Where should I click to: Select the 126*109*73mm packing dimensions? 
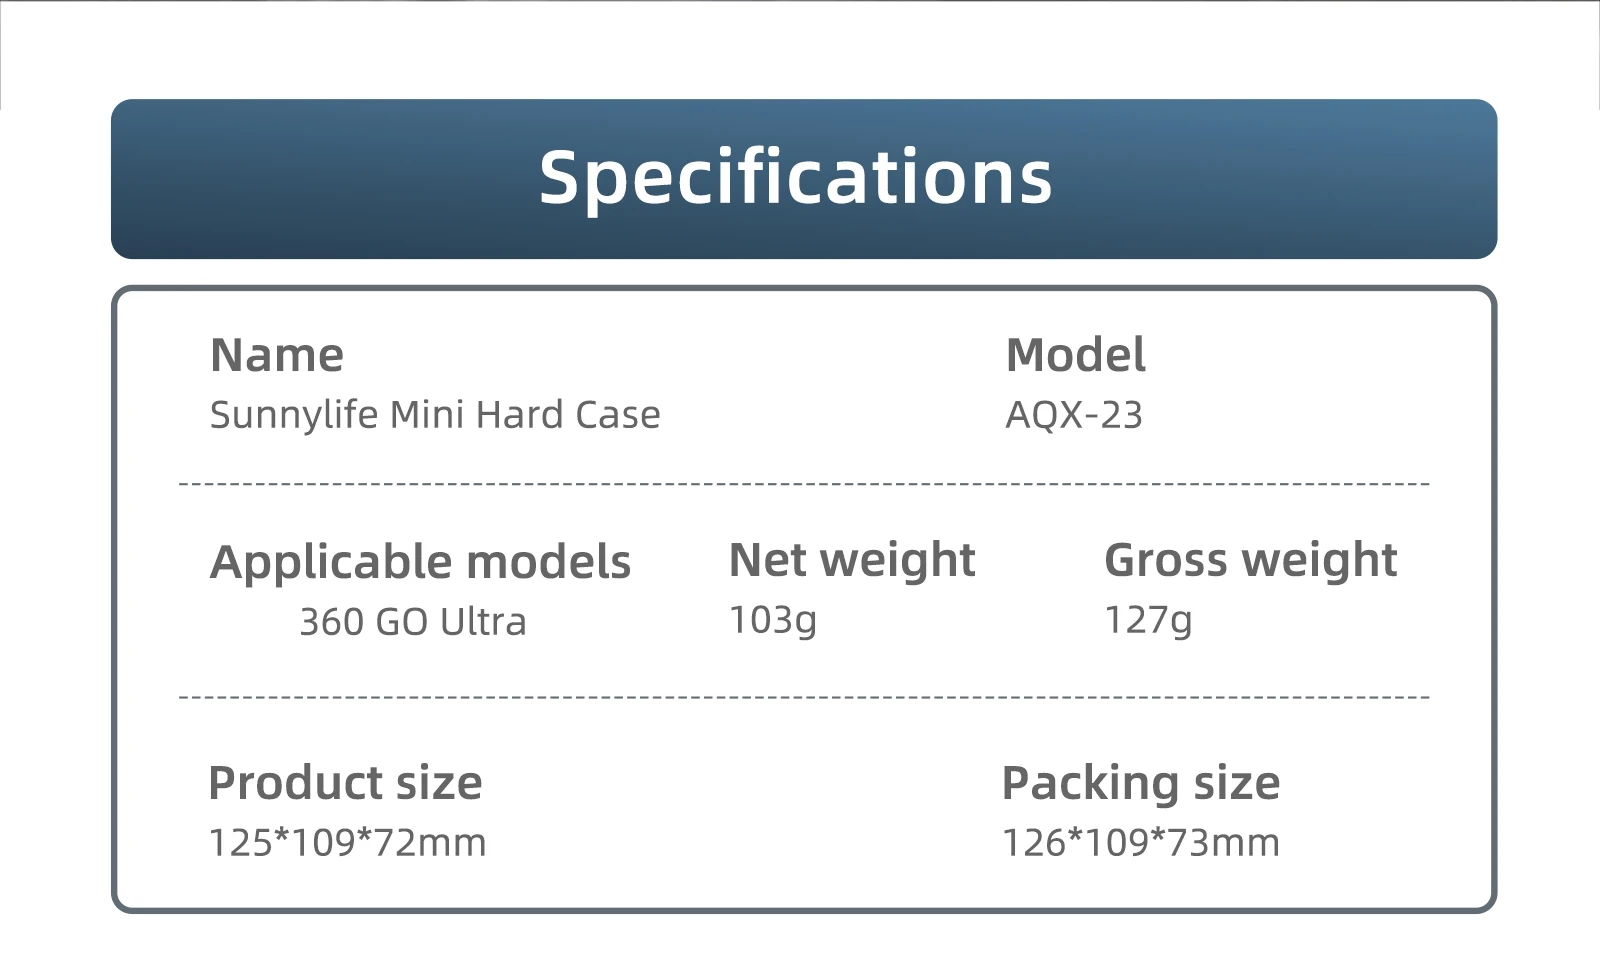(x=1140, y=843)
